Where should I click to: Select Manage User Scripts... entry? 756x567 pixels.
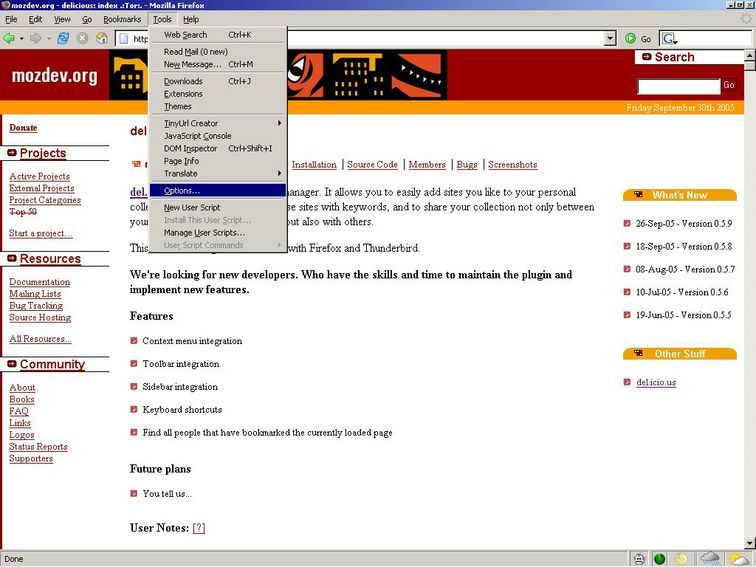pyautogui.click(x=217, y=232)
